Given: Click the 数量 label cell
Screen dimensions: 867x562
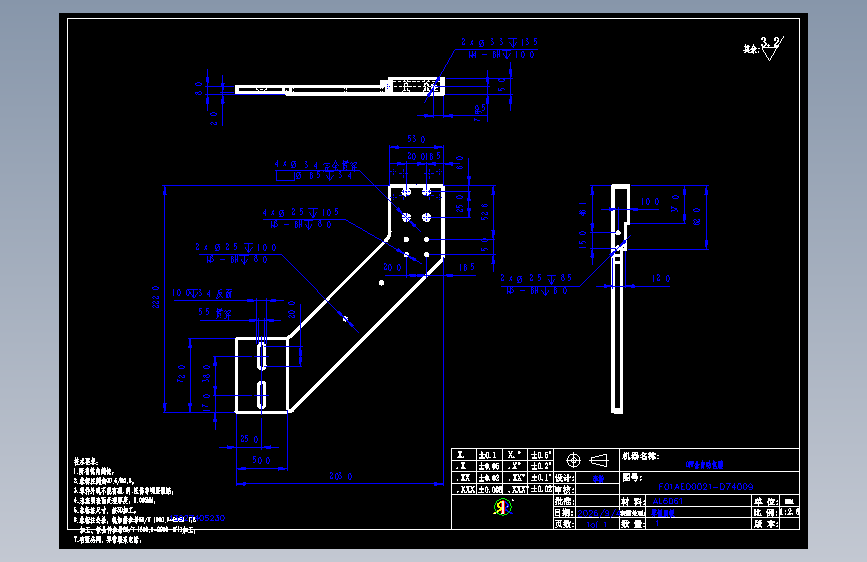Looking at the screenshot, I should pos(633,524).
